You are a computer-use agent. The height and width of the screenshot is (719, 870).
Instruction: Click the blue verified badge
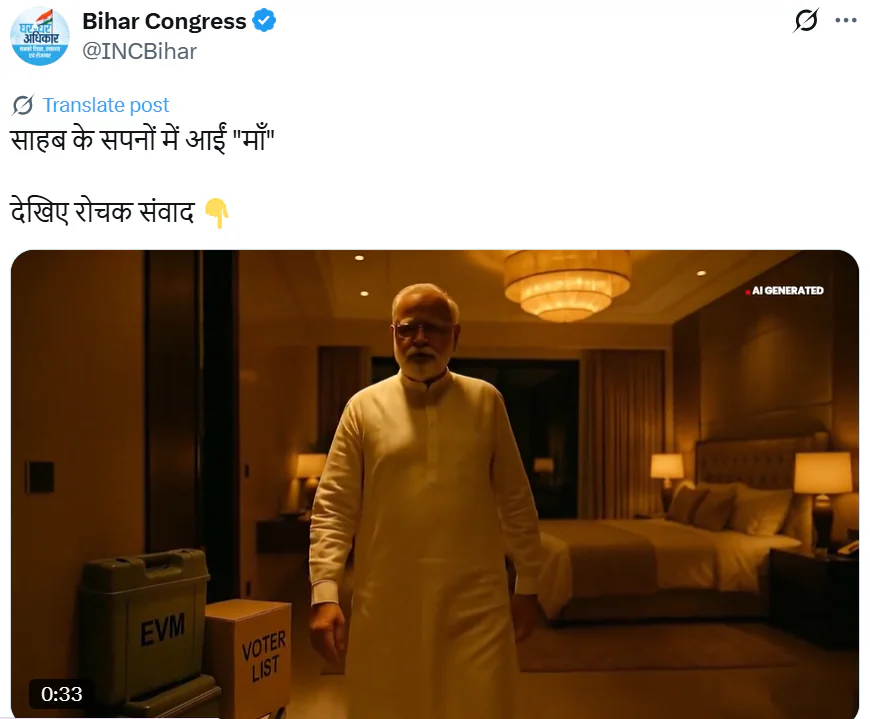tap(264, 21)
